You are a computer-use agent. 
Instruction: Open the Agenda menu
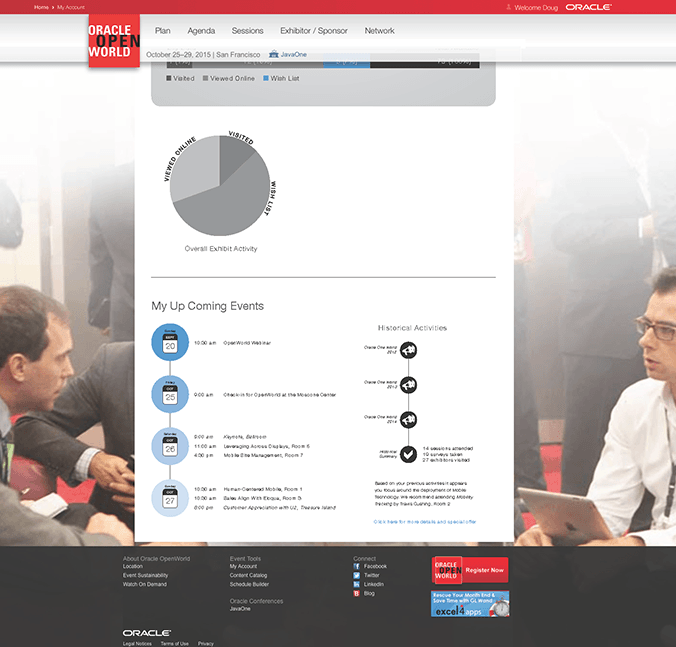click(201, 31)
